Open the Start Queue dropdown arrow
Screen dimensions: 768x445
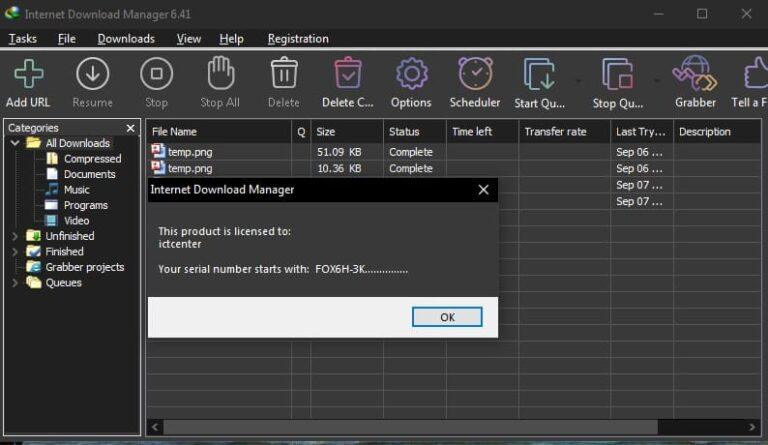point(578,80)
